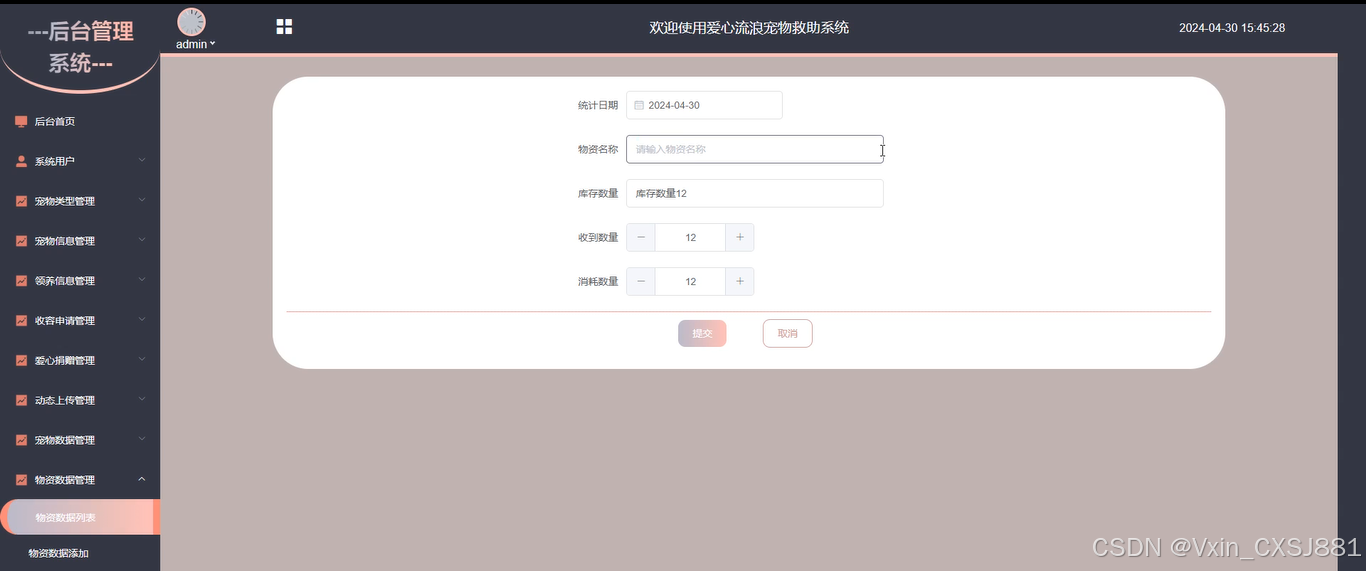Expand the 收容申请管理 chevron
The image size is (1366, 571).
[x=142, y=320]
